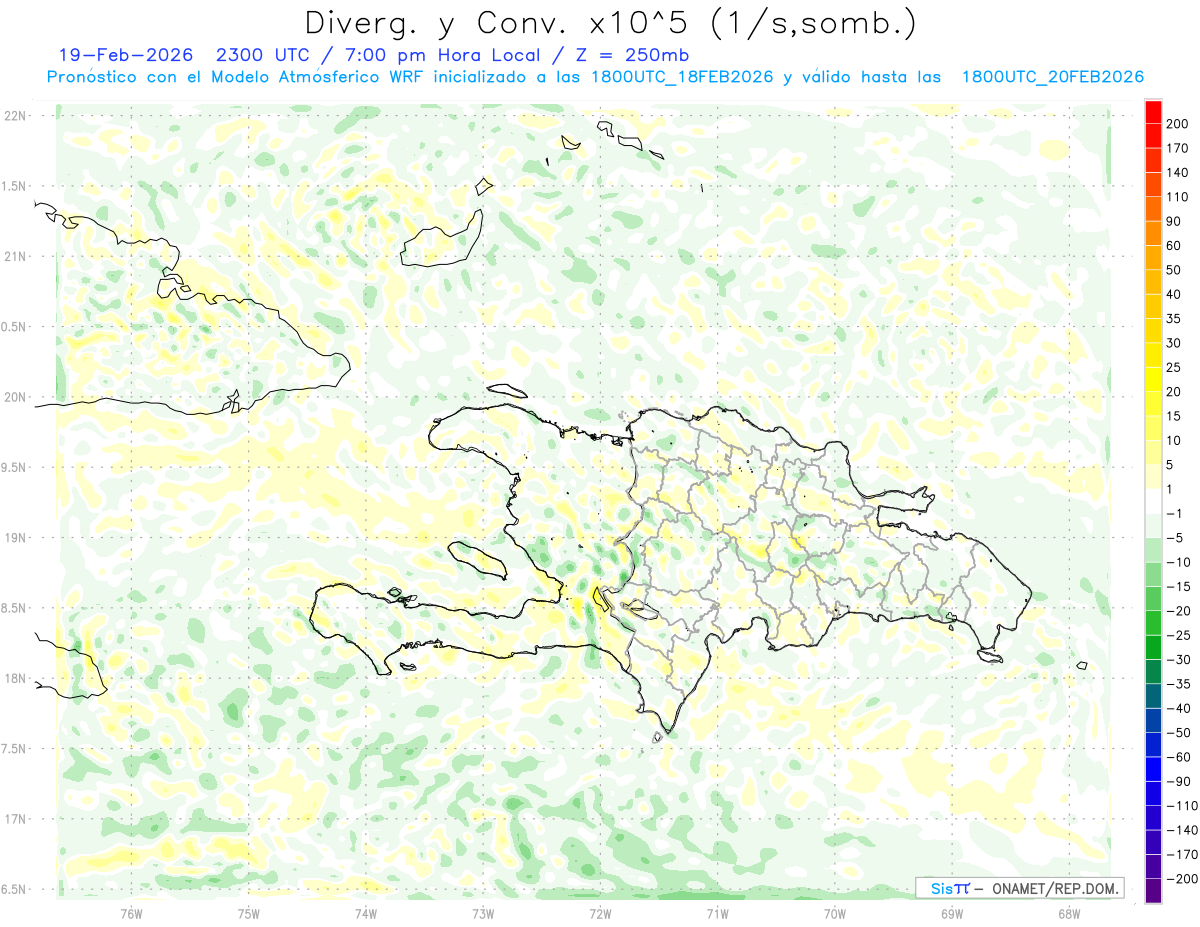Select the red color band between 170 and 200
Screen dimensions: 1200x927
[1153, 136]
